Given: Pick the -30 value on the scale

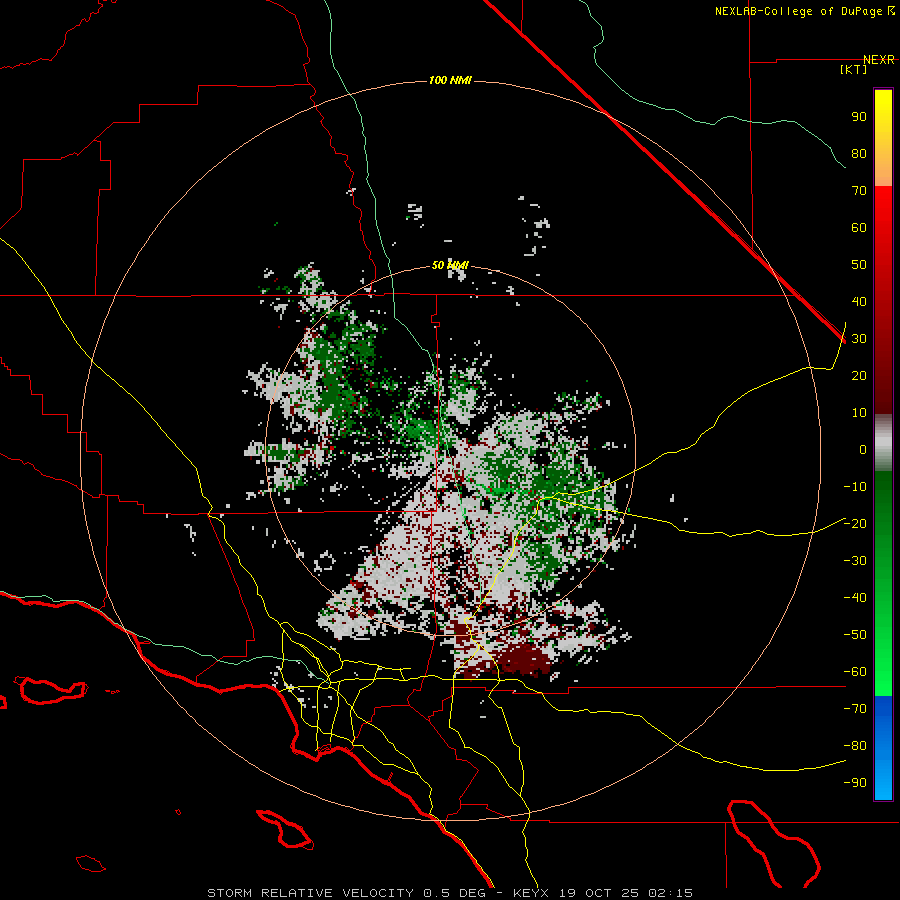Looking at the screenshot, I should [855, 561].
